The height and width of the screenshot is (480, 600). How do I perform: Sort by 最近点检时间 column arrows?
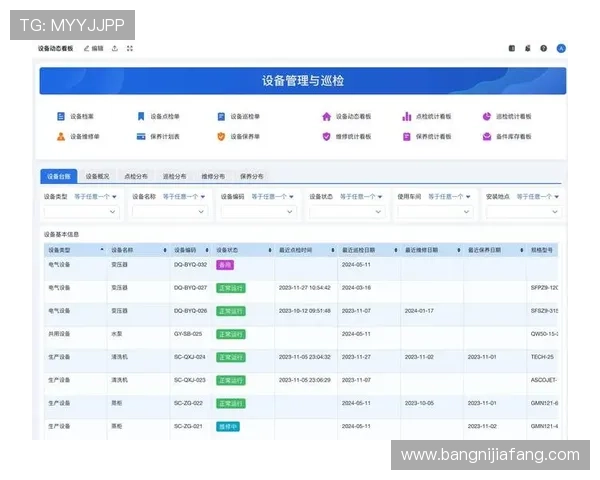pyautogui.click(x=333, y=250)
